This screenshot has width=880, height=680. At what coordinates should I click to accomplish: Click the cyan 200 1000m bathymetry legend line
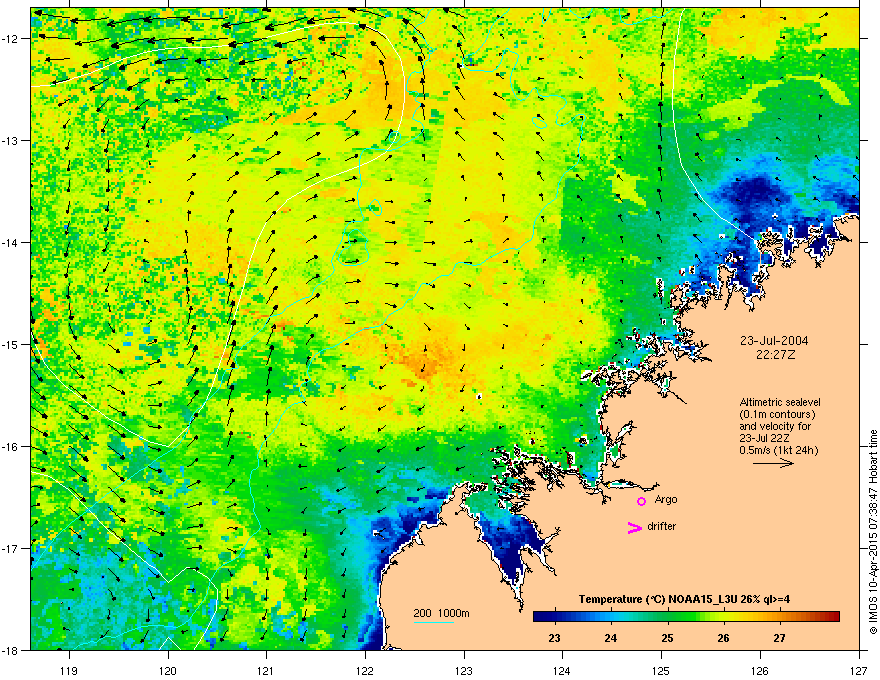[433, 622]
